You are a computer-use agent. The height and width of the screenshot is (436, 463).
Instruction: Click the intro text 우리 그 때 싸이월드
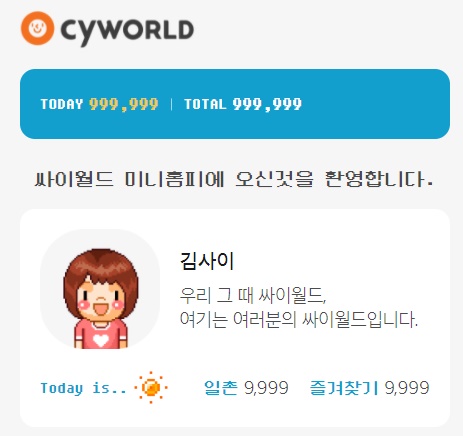[x=253, y=295]
